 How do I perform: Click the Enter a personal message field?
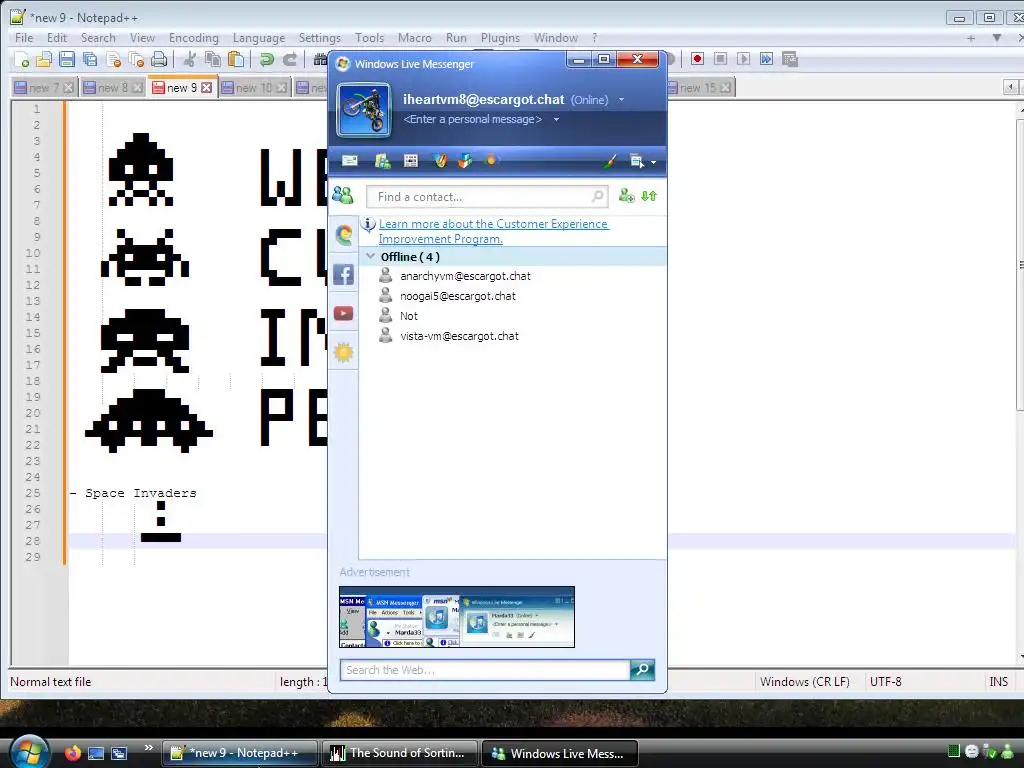point(473,120)
